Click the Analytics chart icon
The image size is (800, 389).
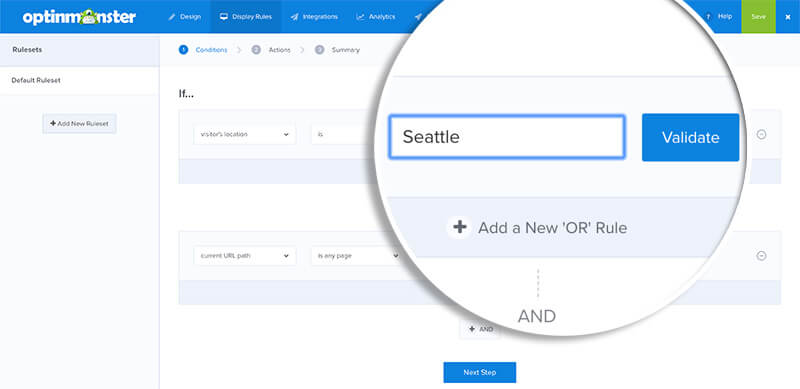coord(361,17)
